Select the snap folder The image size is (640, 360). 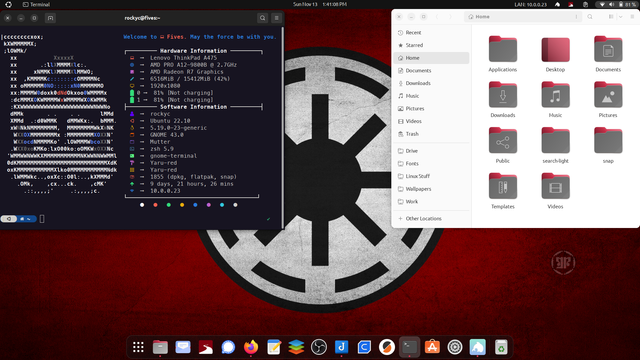[x=608, y=146]
